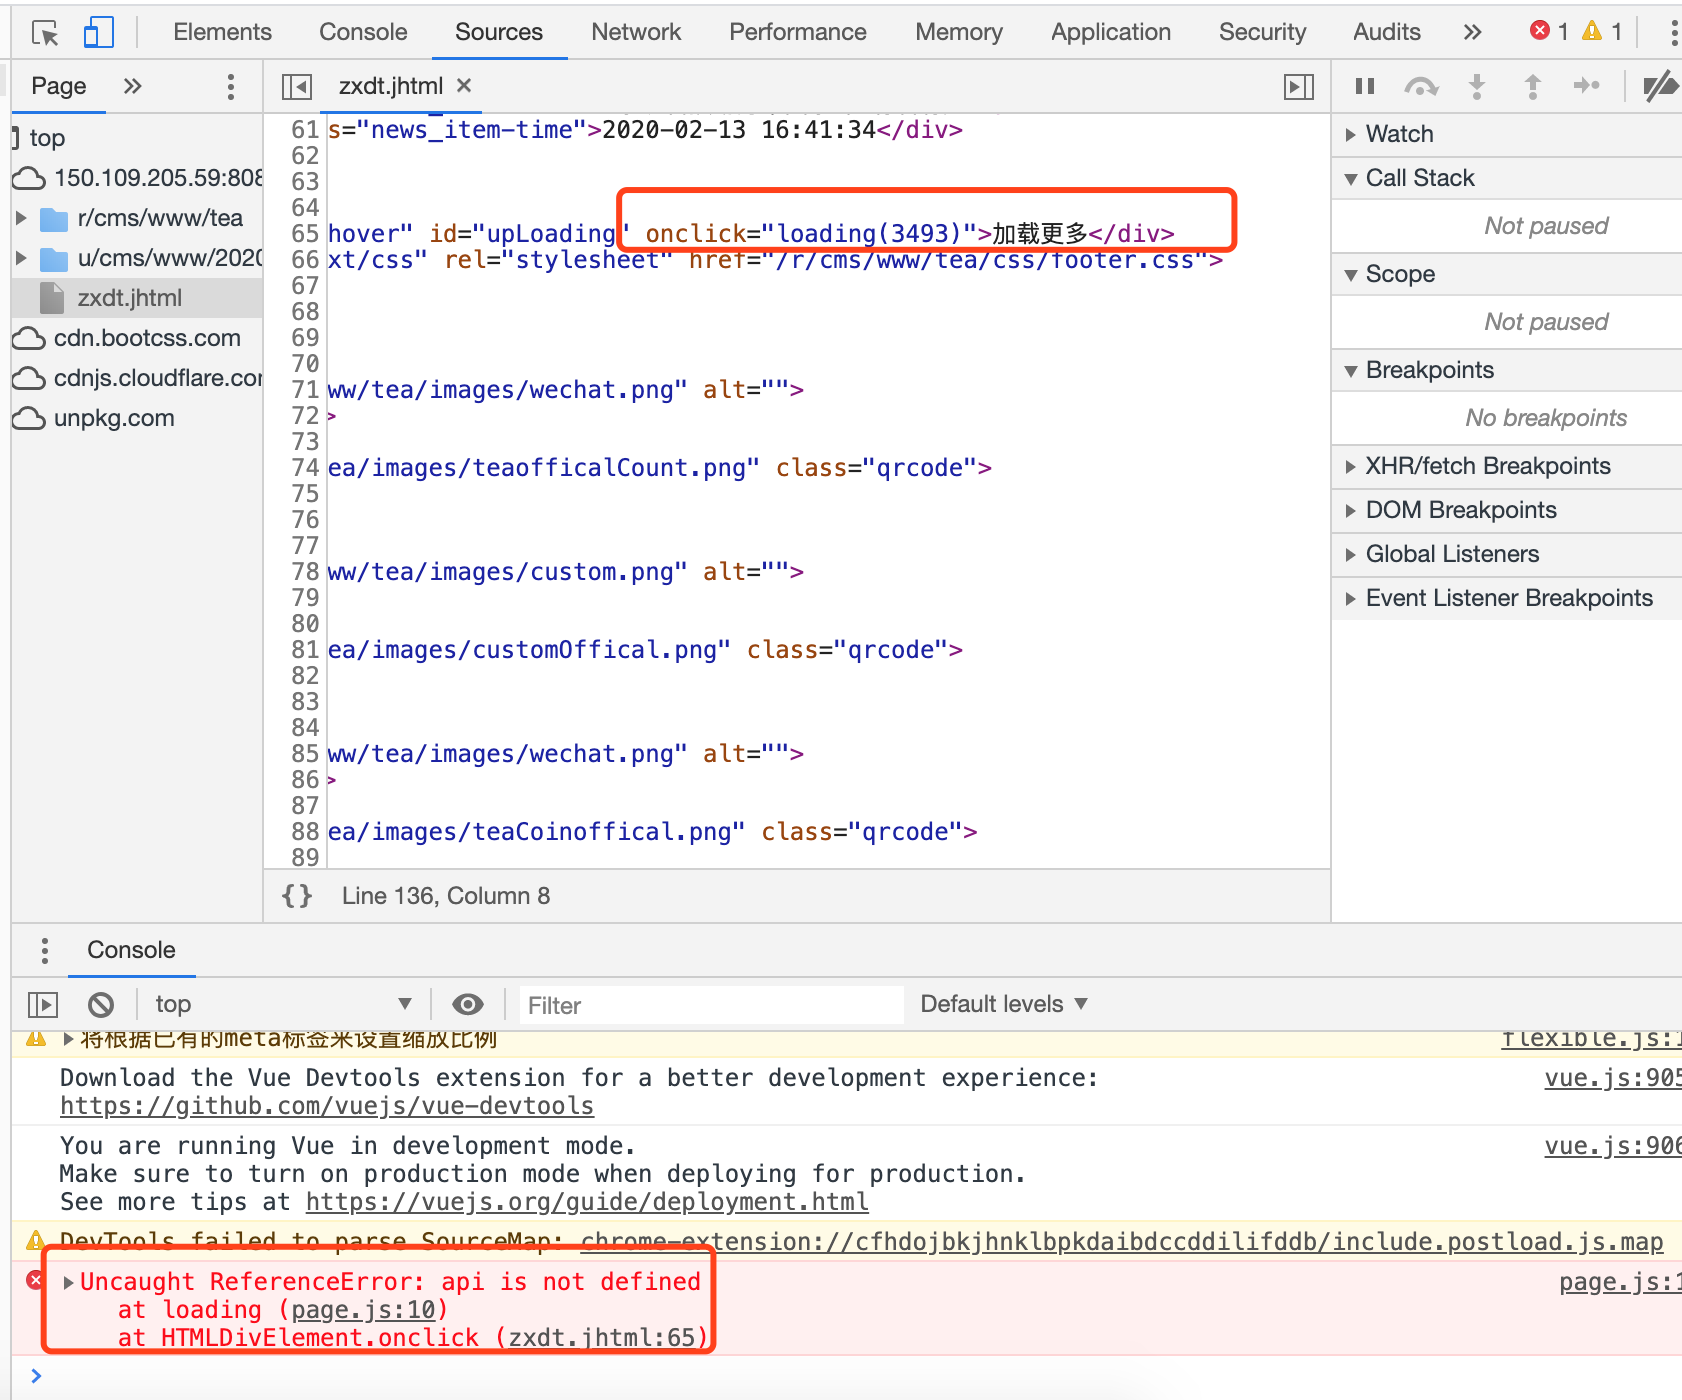Image resolution: width=1682 pixels, height=1400 pixels.
Task: Open the Default levels dropdown
Action: pos(1003,1004)
